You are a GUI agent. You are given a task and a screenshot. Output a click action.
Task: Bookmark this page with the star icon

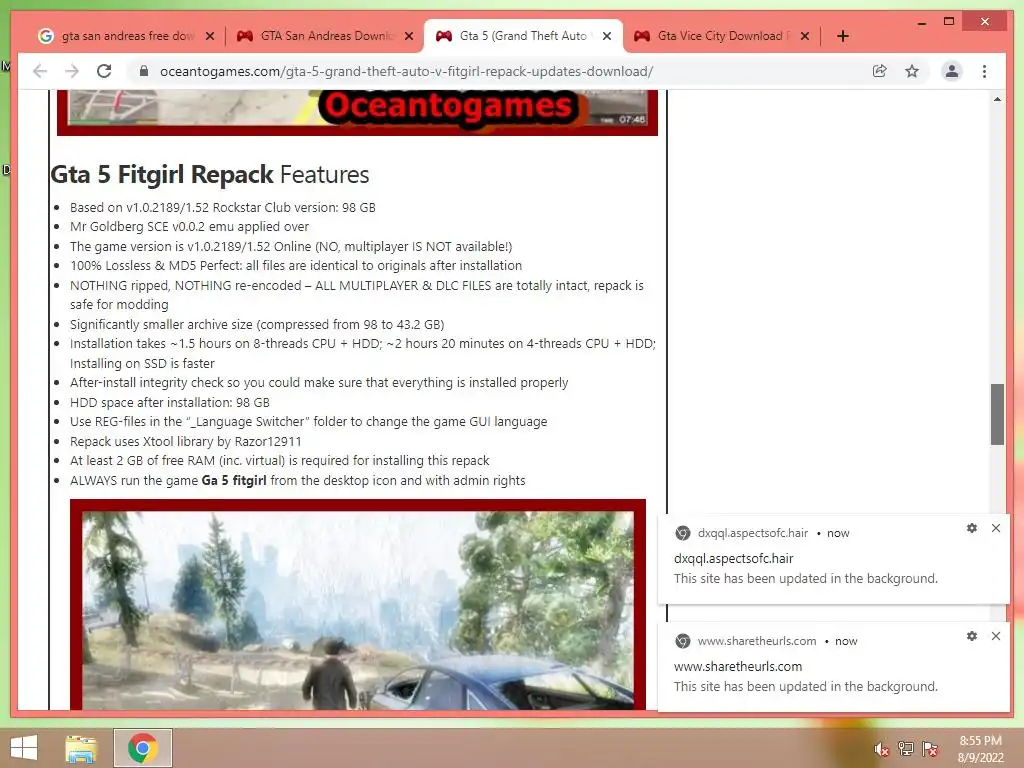912,71
